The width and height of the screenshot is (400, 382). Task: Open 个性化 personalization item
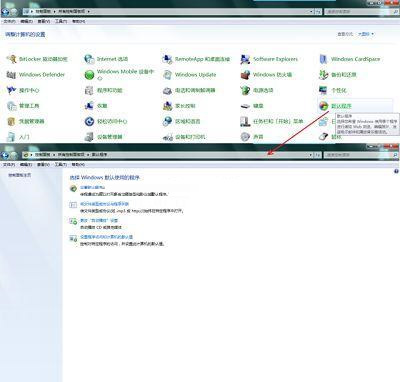332,90
